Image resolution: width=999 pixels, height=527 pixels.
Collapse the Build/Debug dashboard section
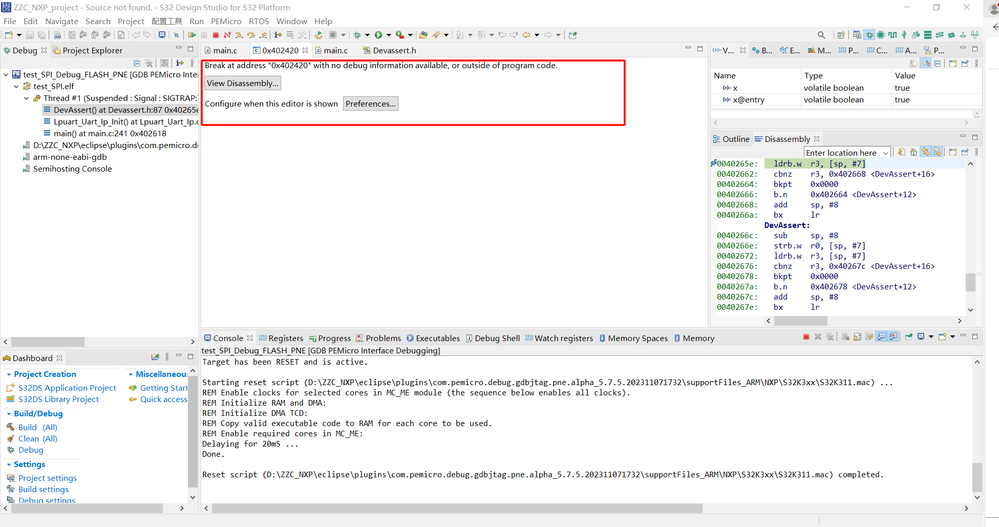(8, 414)
